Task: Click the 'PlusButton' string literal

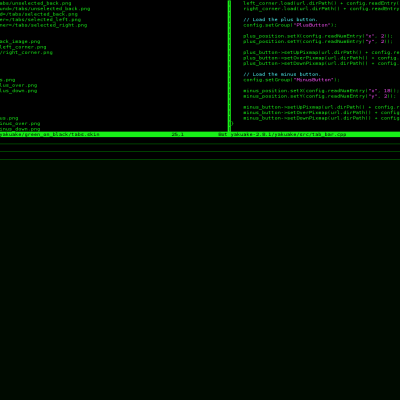Action: point(313,25)
